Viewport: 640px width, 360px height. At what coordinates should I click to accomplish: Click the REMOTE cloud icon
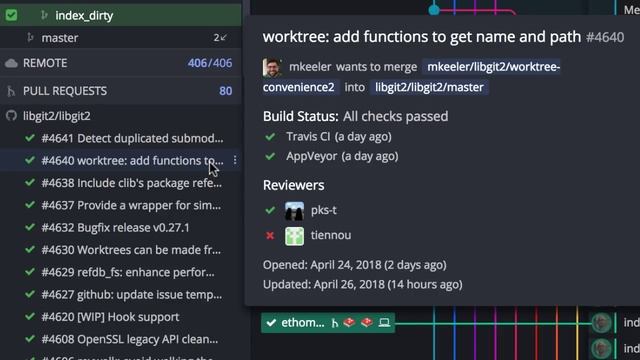11,63
